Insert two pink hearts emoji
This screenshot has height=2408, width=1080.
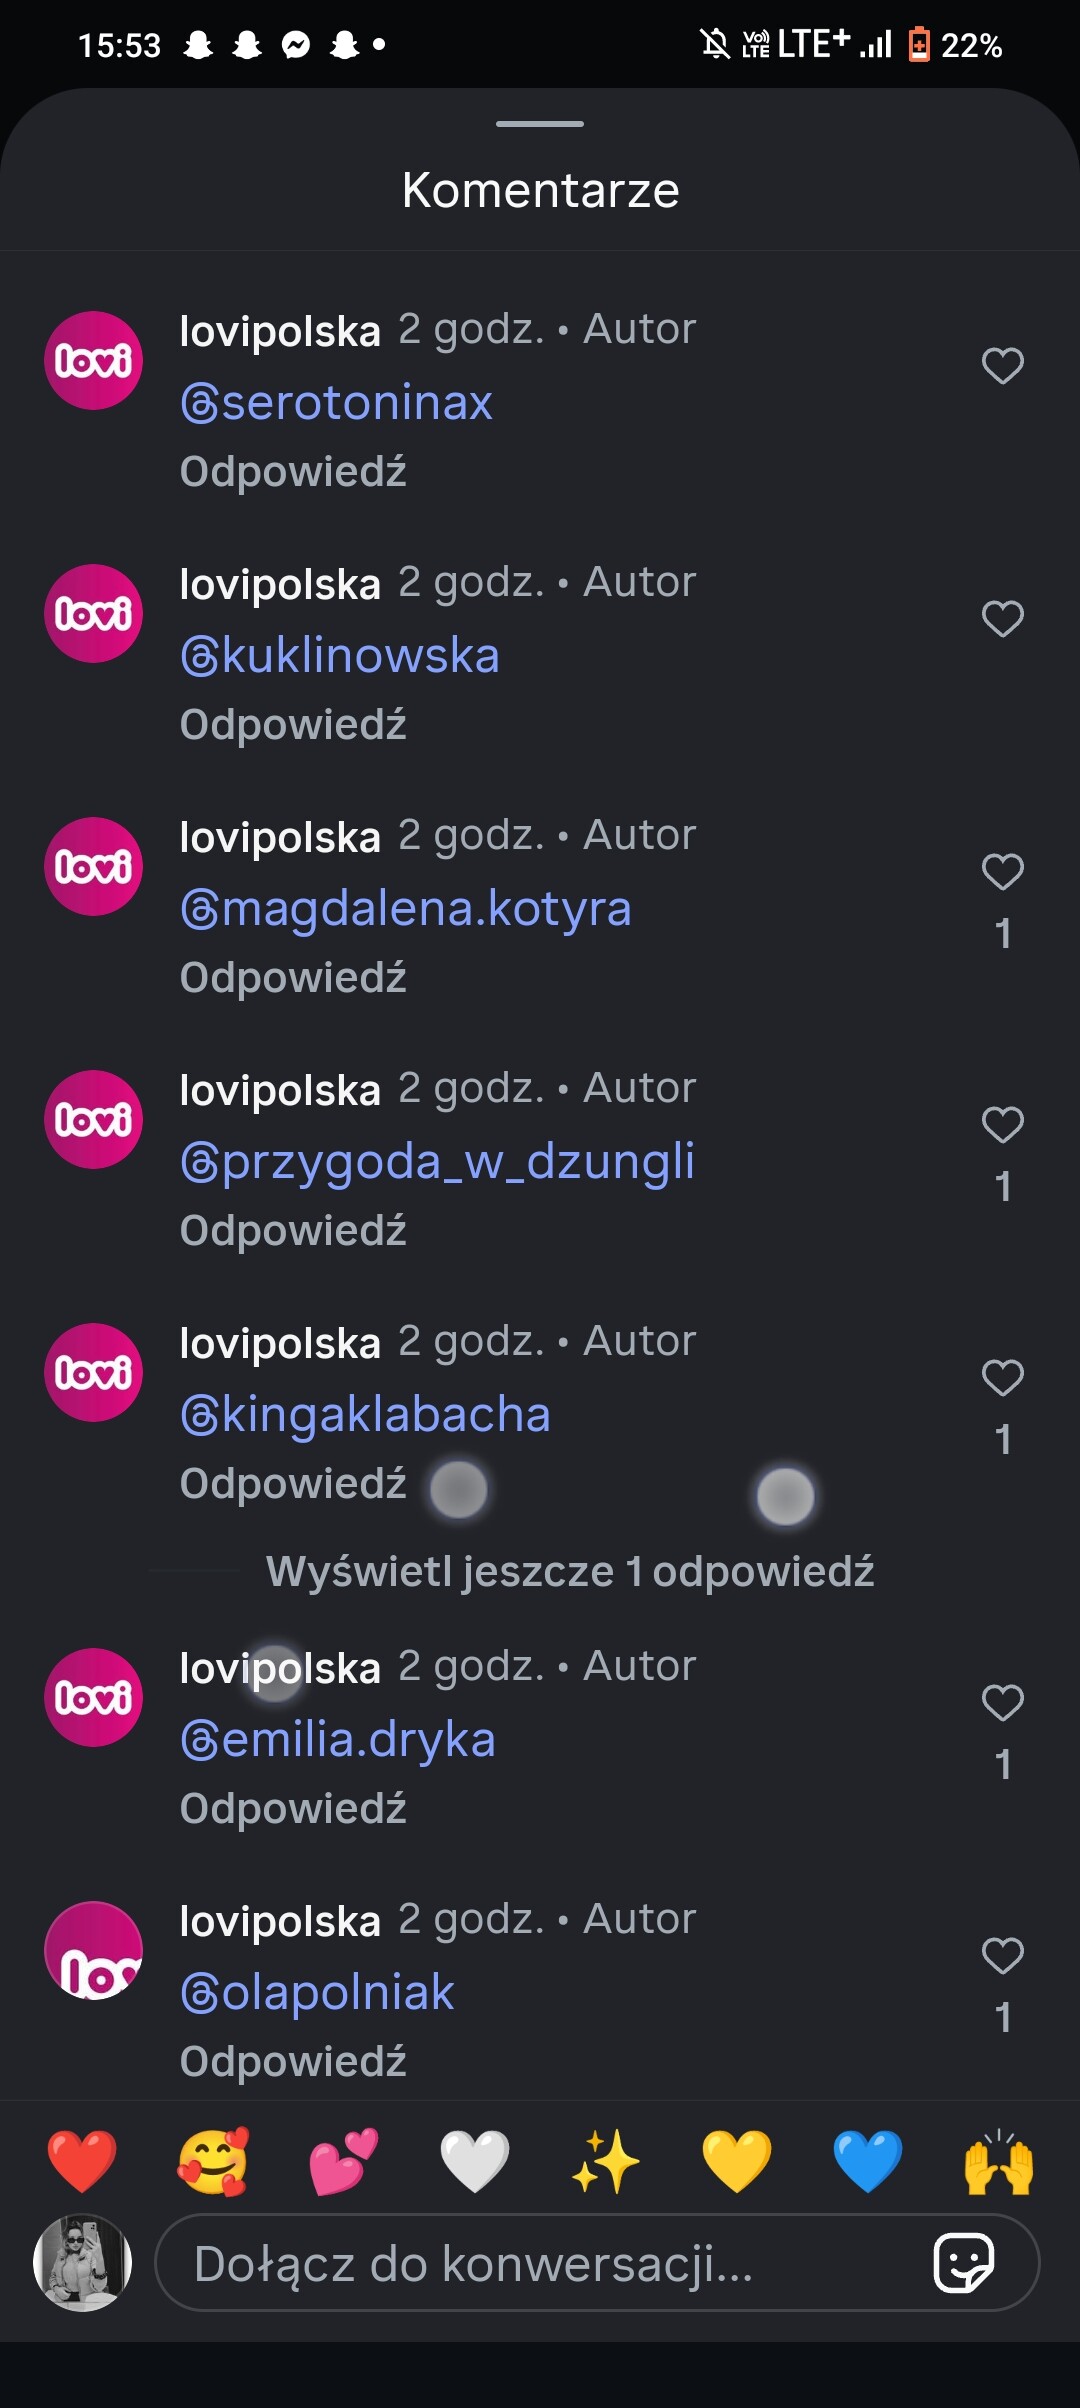(x=344, y=2162)
